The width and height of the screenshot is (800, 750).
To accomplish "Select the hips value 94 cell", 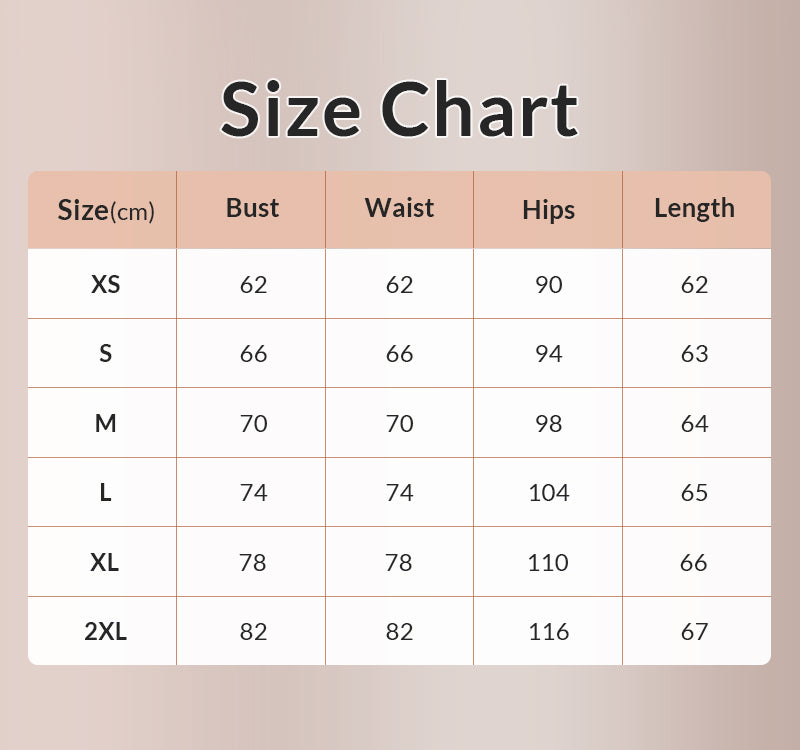I will 548,354.
